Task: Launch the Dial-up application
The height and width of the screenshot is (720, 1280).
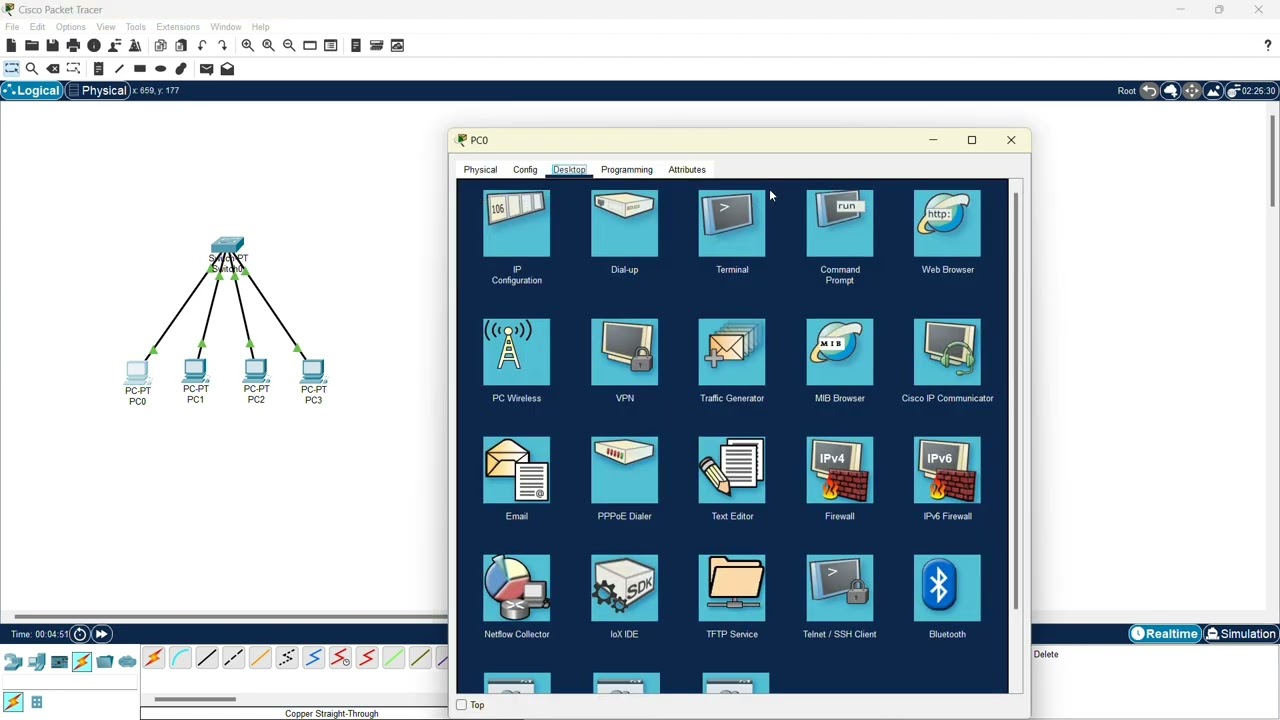Action: coord(624,224)
